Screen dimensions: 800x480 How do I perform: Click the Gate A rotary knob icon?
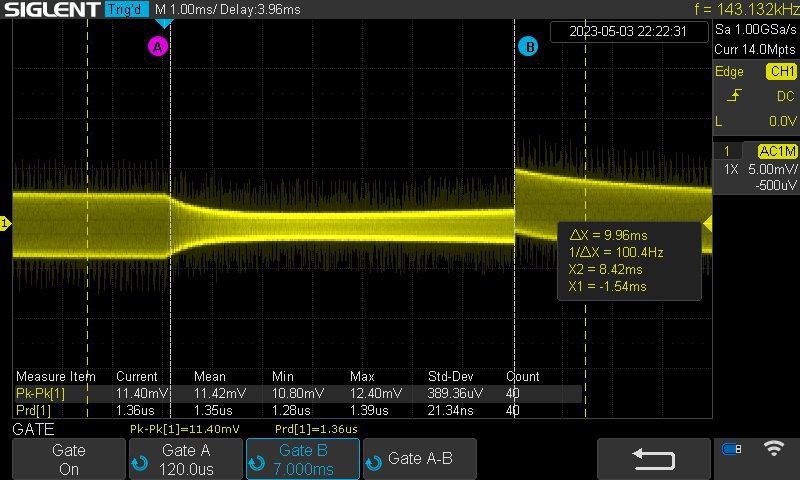[x=140, y=463]
